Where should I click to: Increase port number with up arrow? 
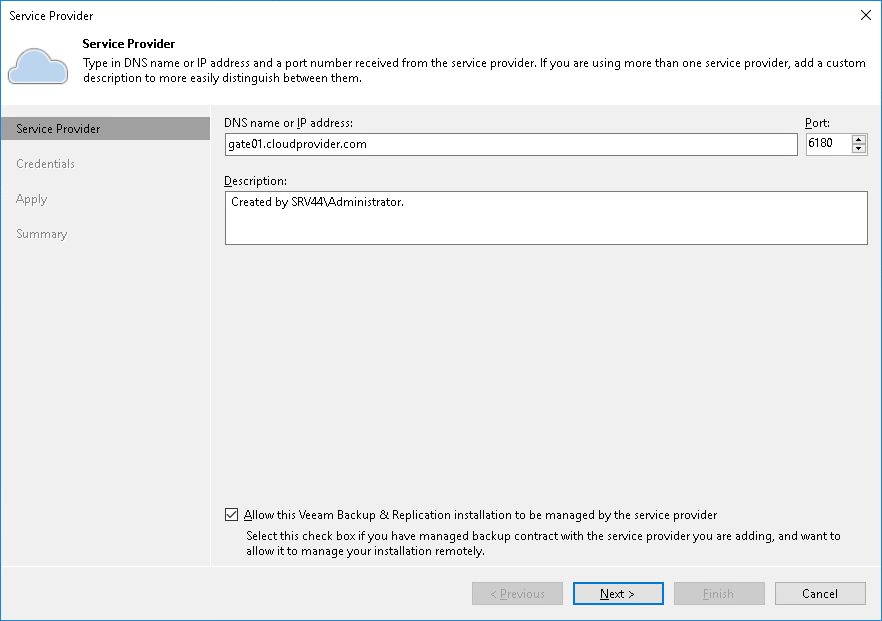pos(859,139)
